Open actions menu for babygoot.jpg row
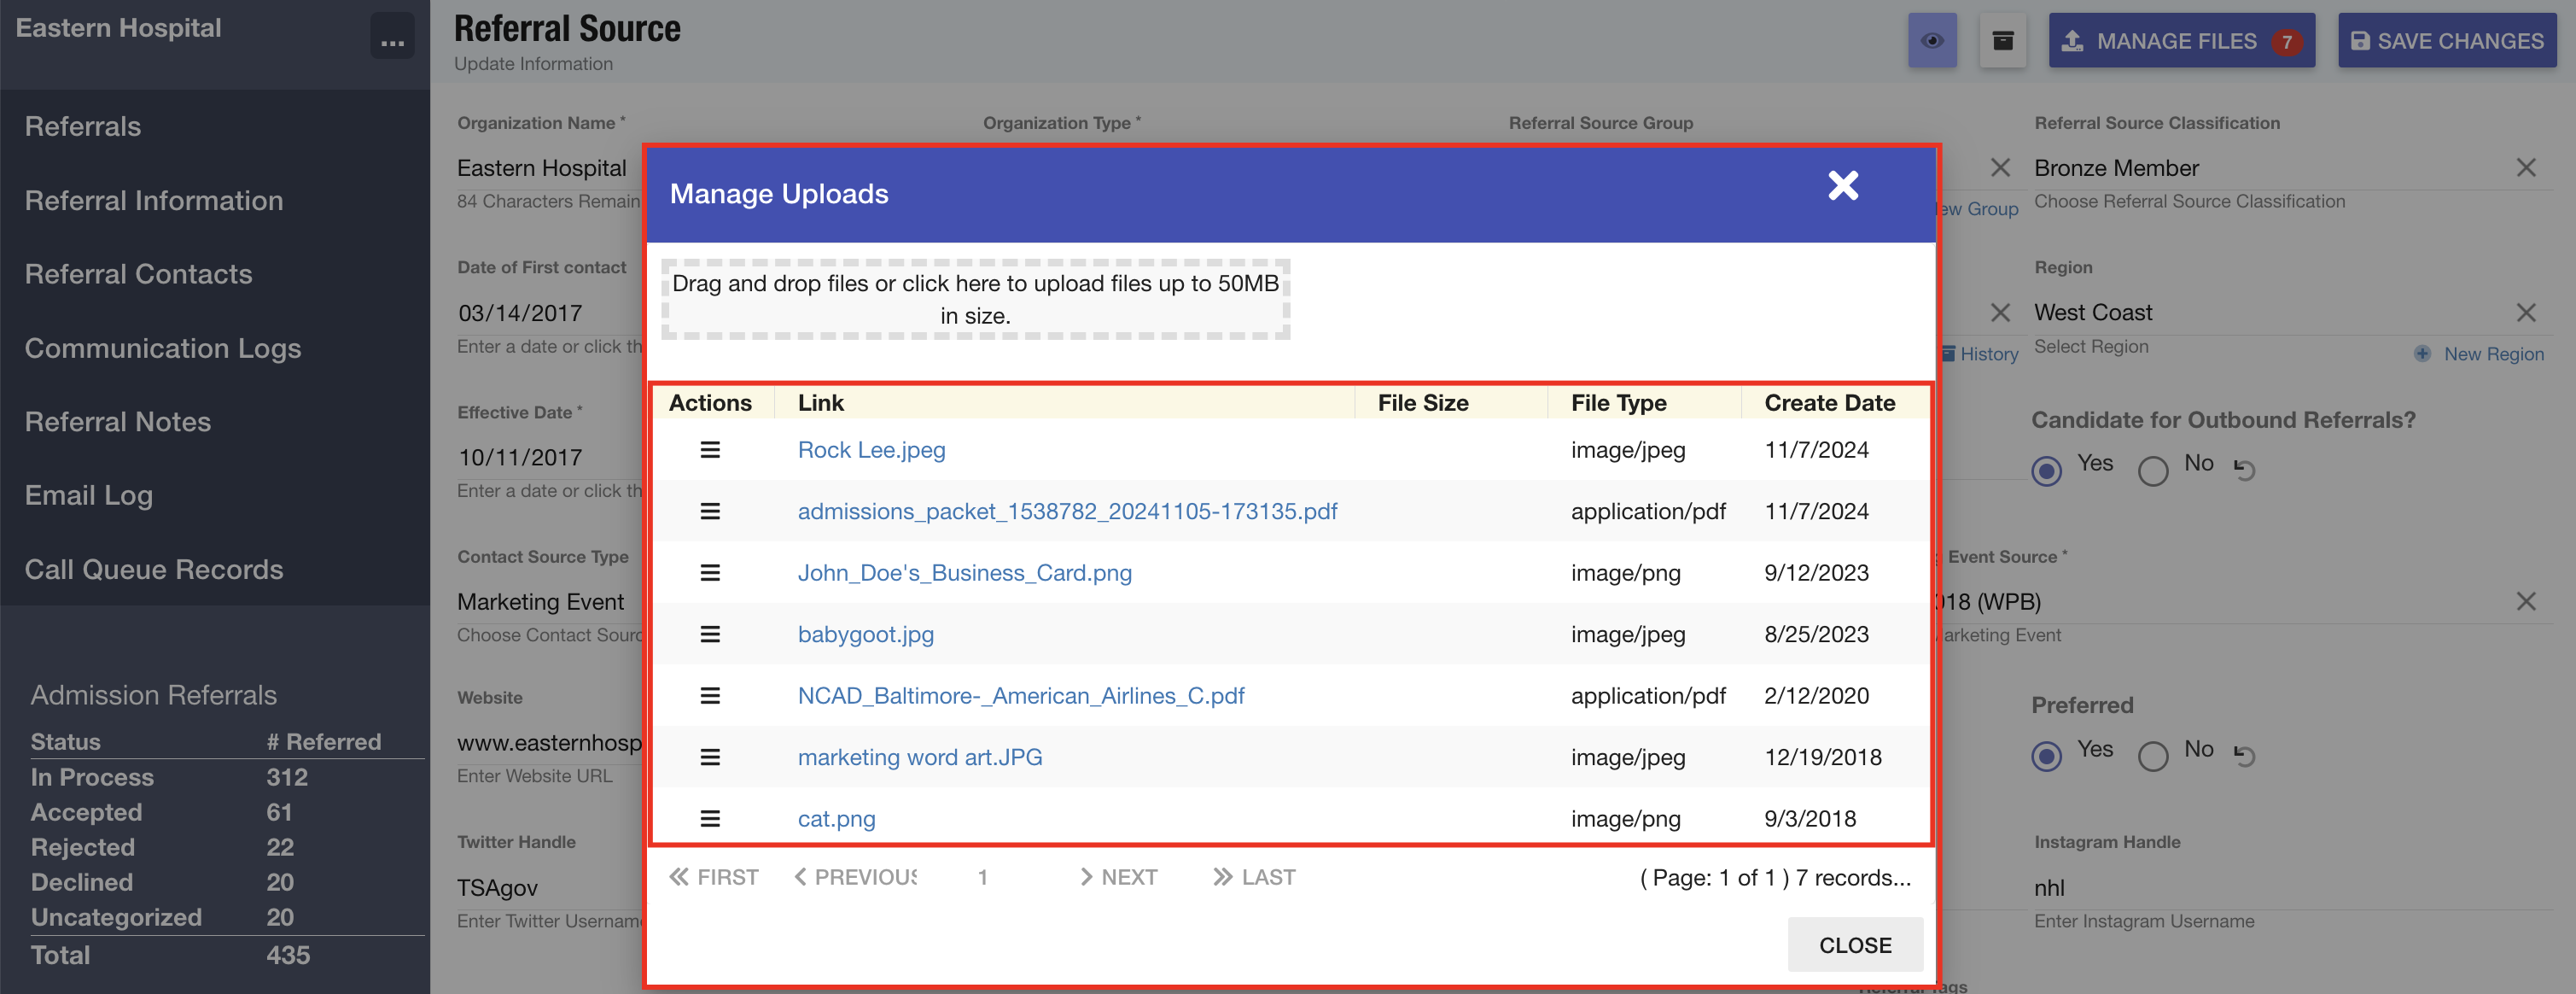This screenshot has width=2576, height=994. tap(709, 634)
